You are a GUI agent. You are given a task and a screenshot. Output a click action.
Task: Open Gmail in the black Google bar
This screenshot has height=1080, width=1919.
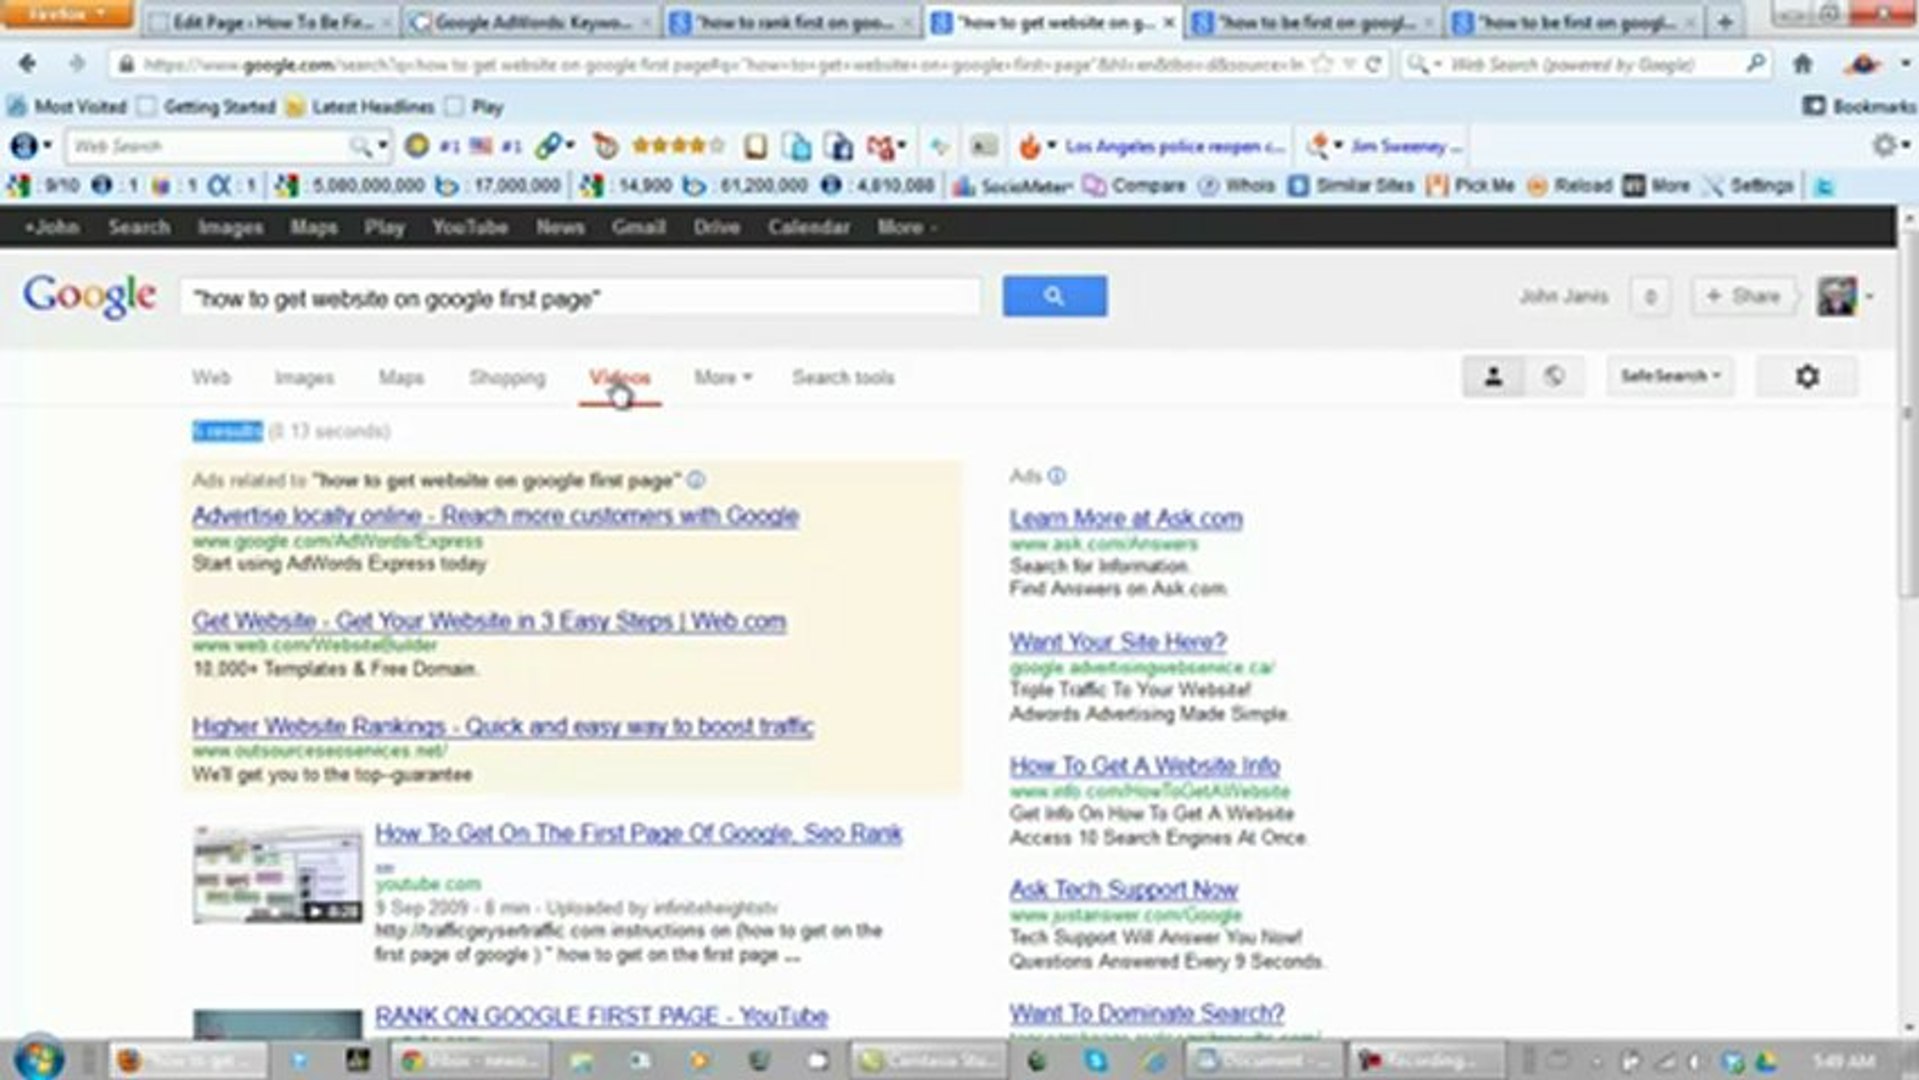638,228
